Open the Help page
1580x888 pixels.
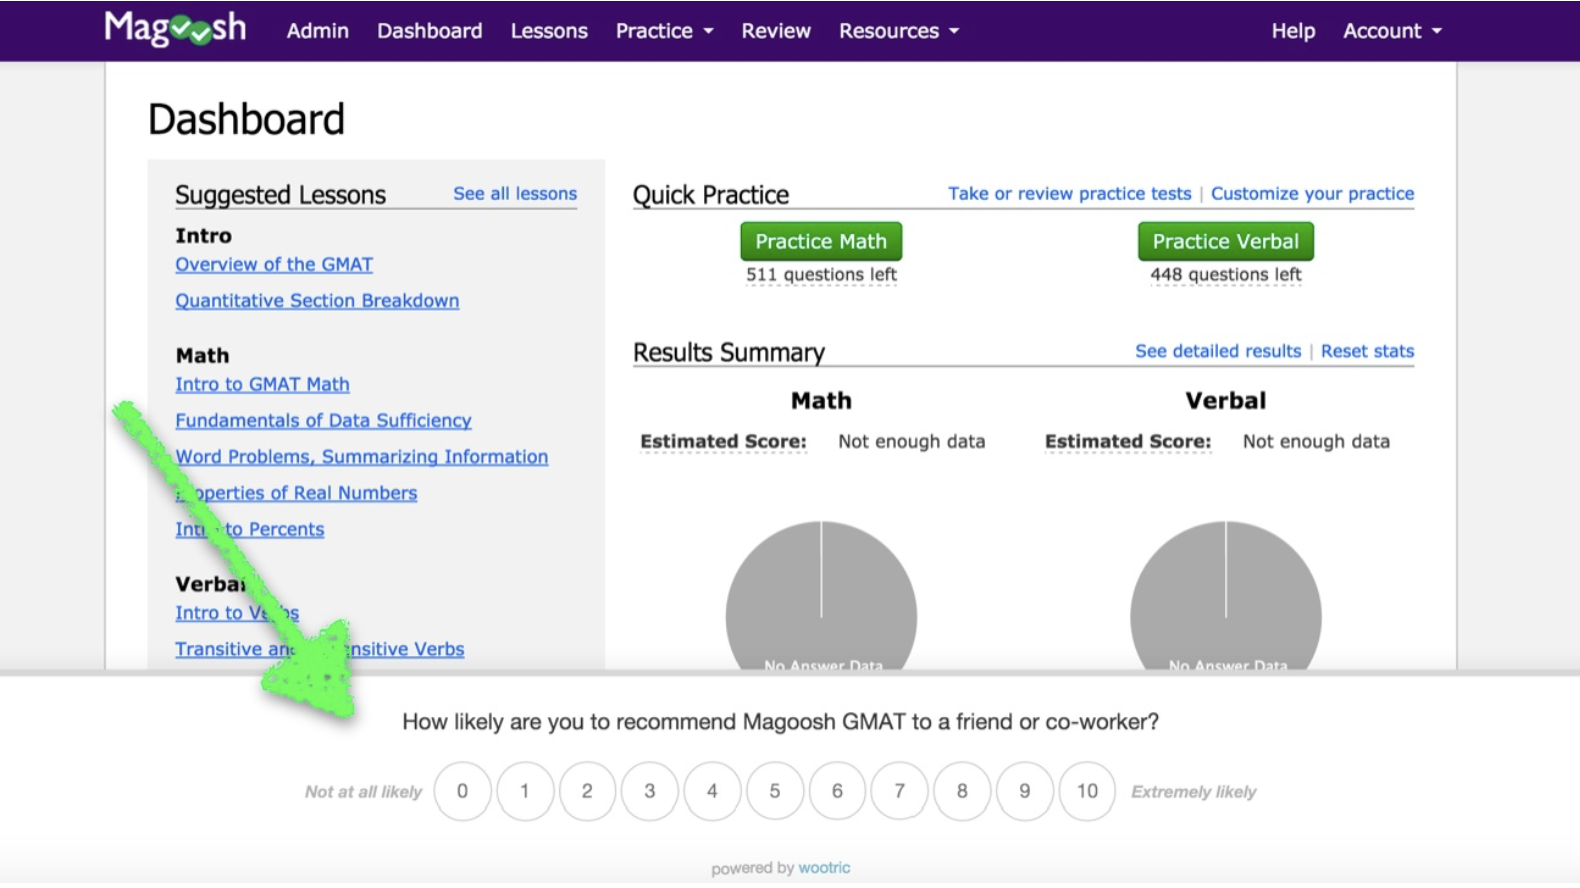[x=1293, y=31]
